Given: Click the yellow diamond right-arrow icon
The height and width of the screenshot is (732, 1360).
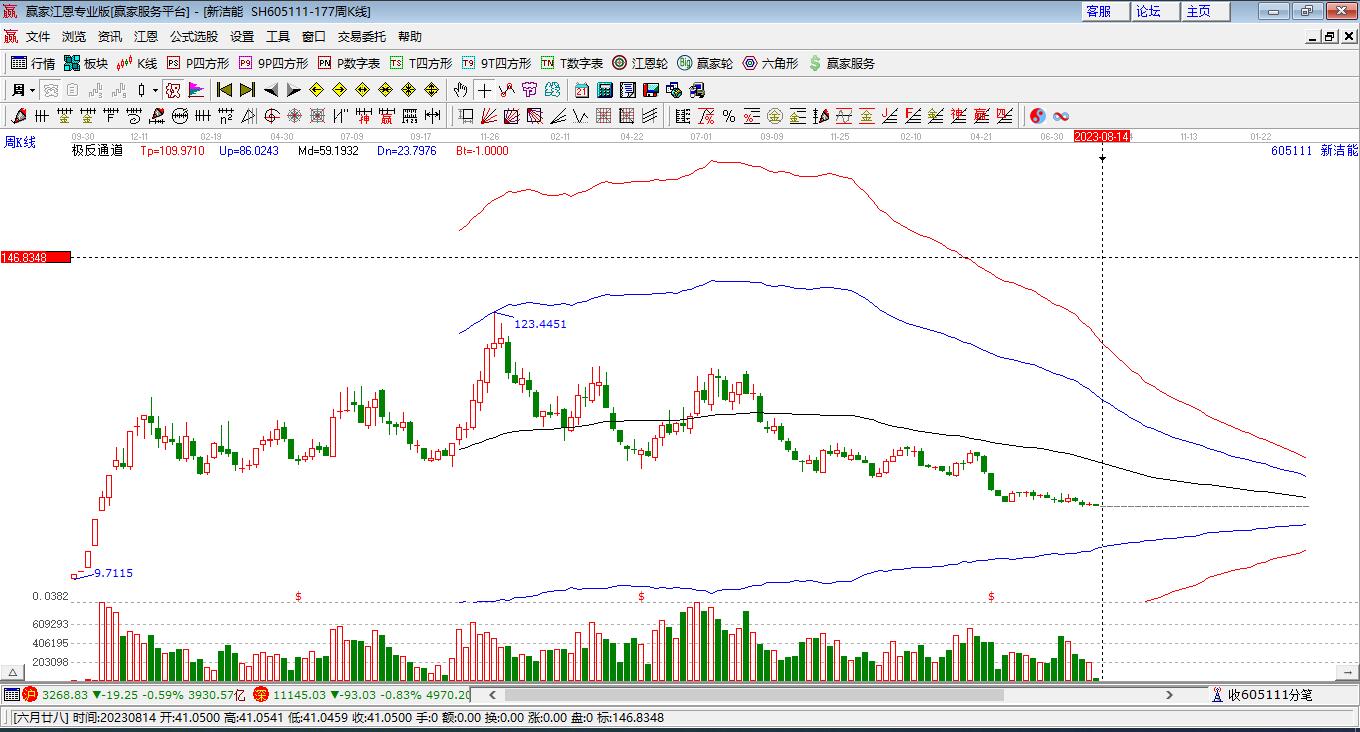Looking at the screenshot, I should (x=339, y=90).
